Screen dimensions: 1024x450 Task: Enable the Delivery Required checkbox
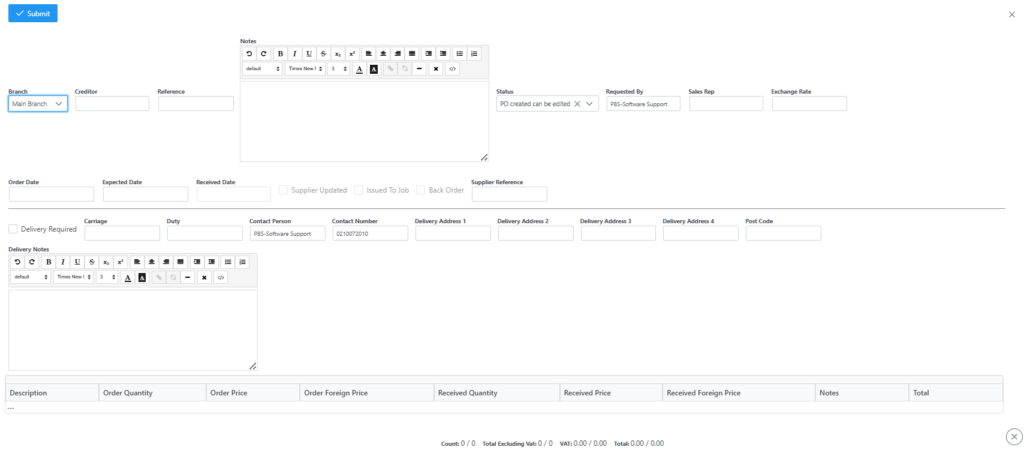13,229
